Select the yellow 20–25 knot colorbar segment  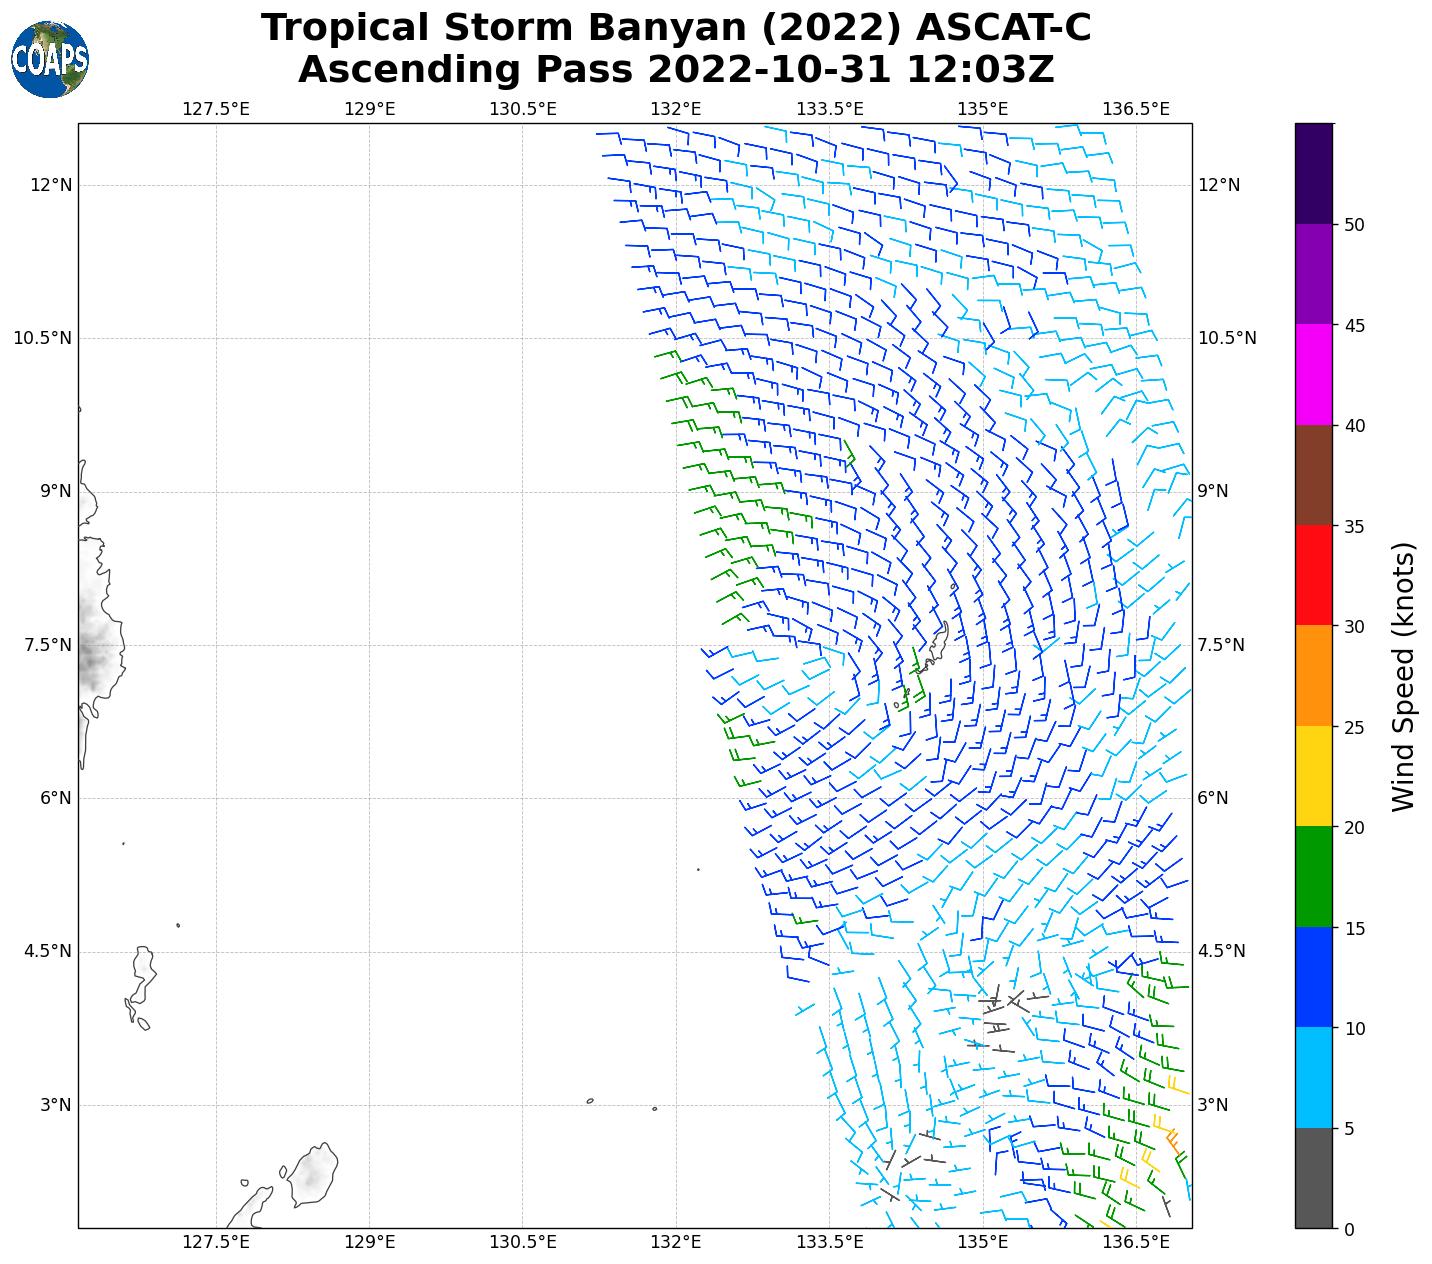tap(1313, 776)
